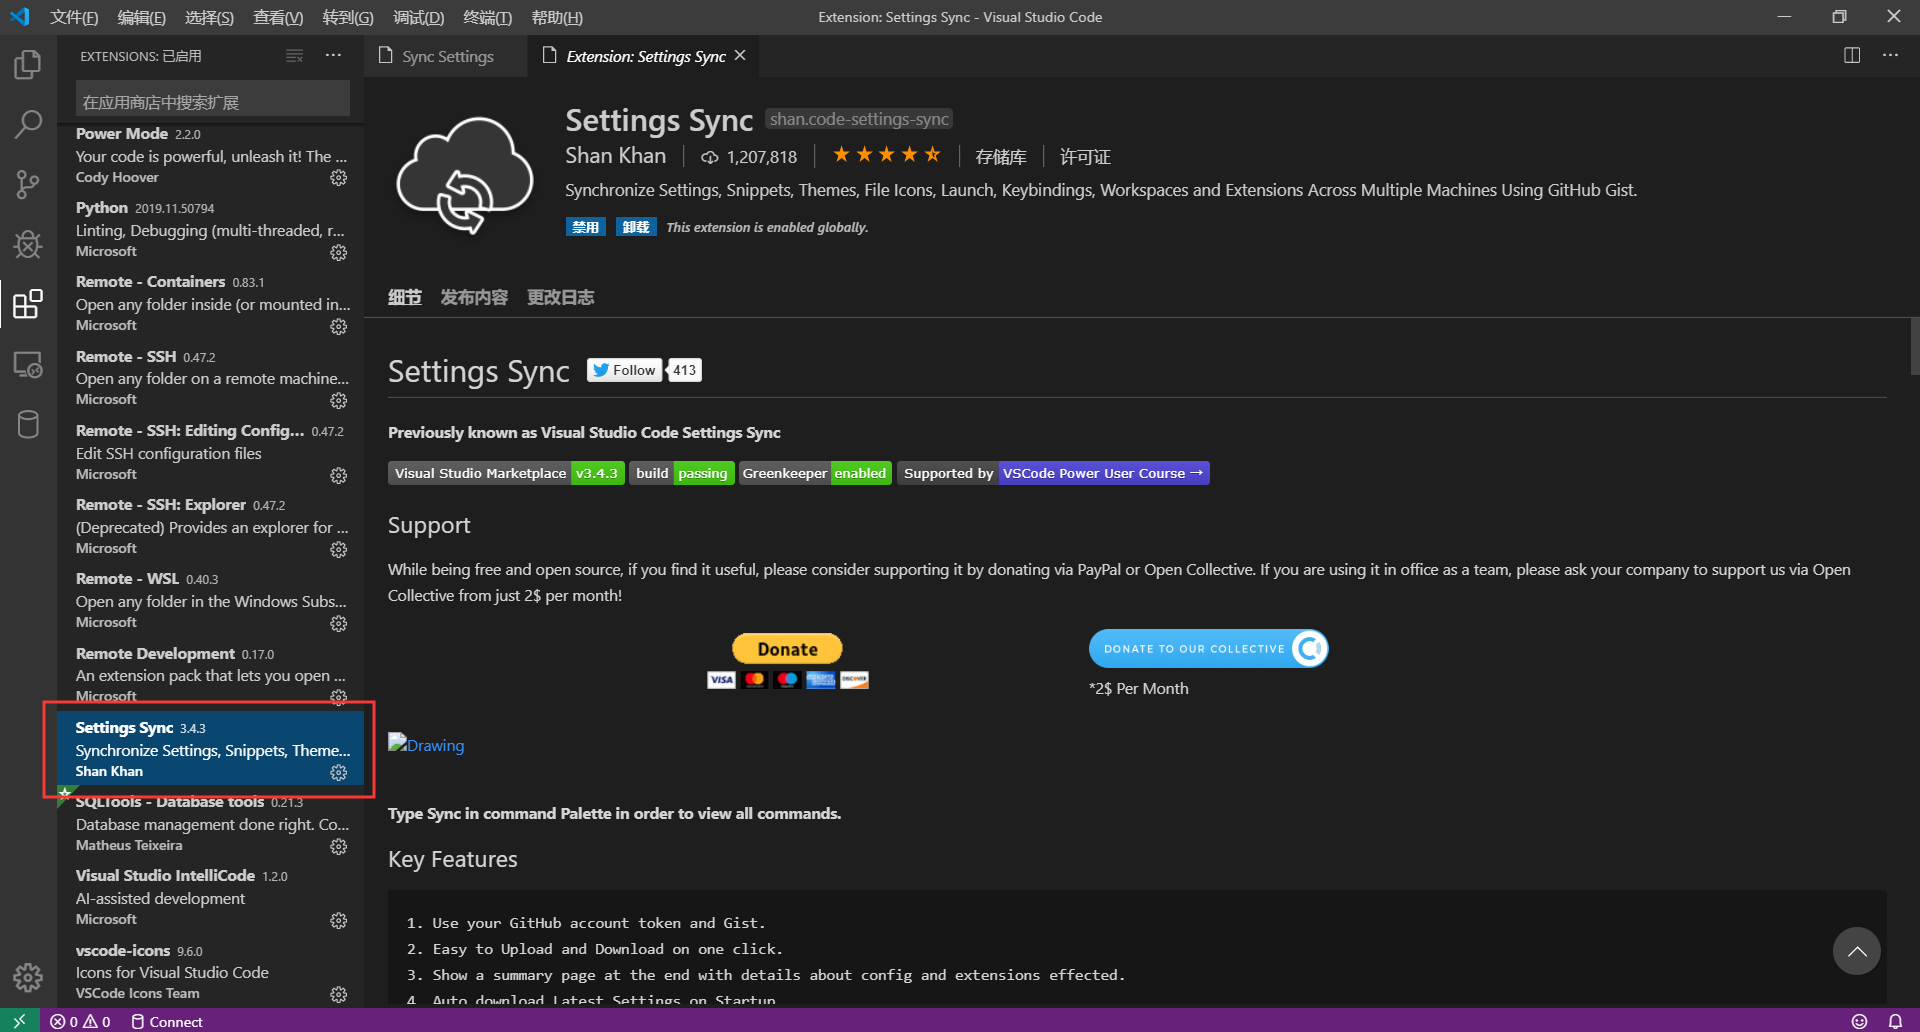Open the 终端(T) menu

487,17
